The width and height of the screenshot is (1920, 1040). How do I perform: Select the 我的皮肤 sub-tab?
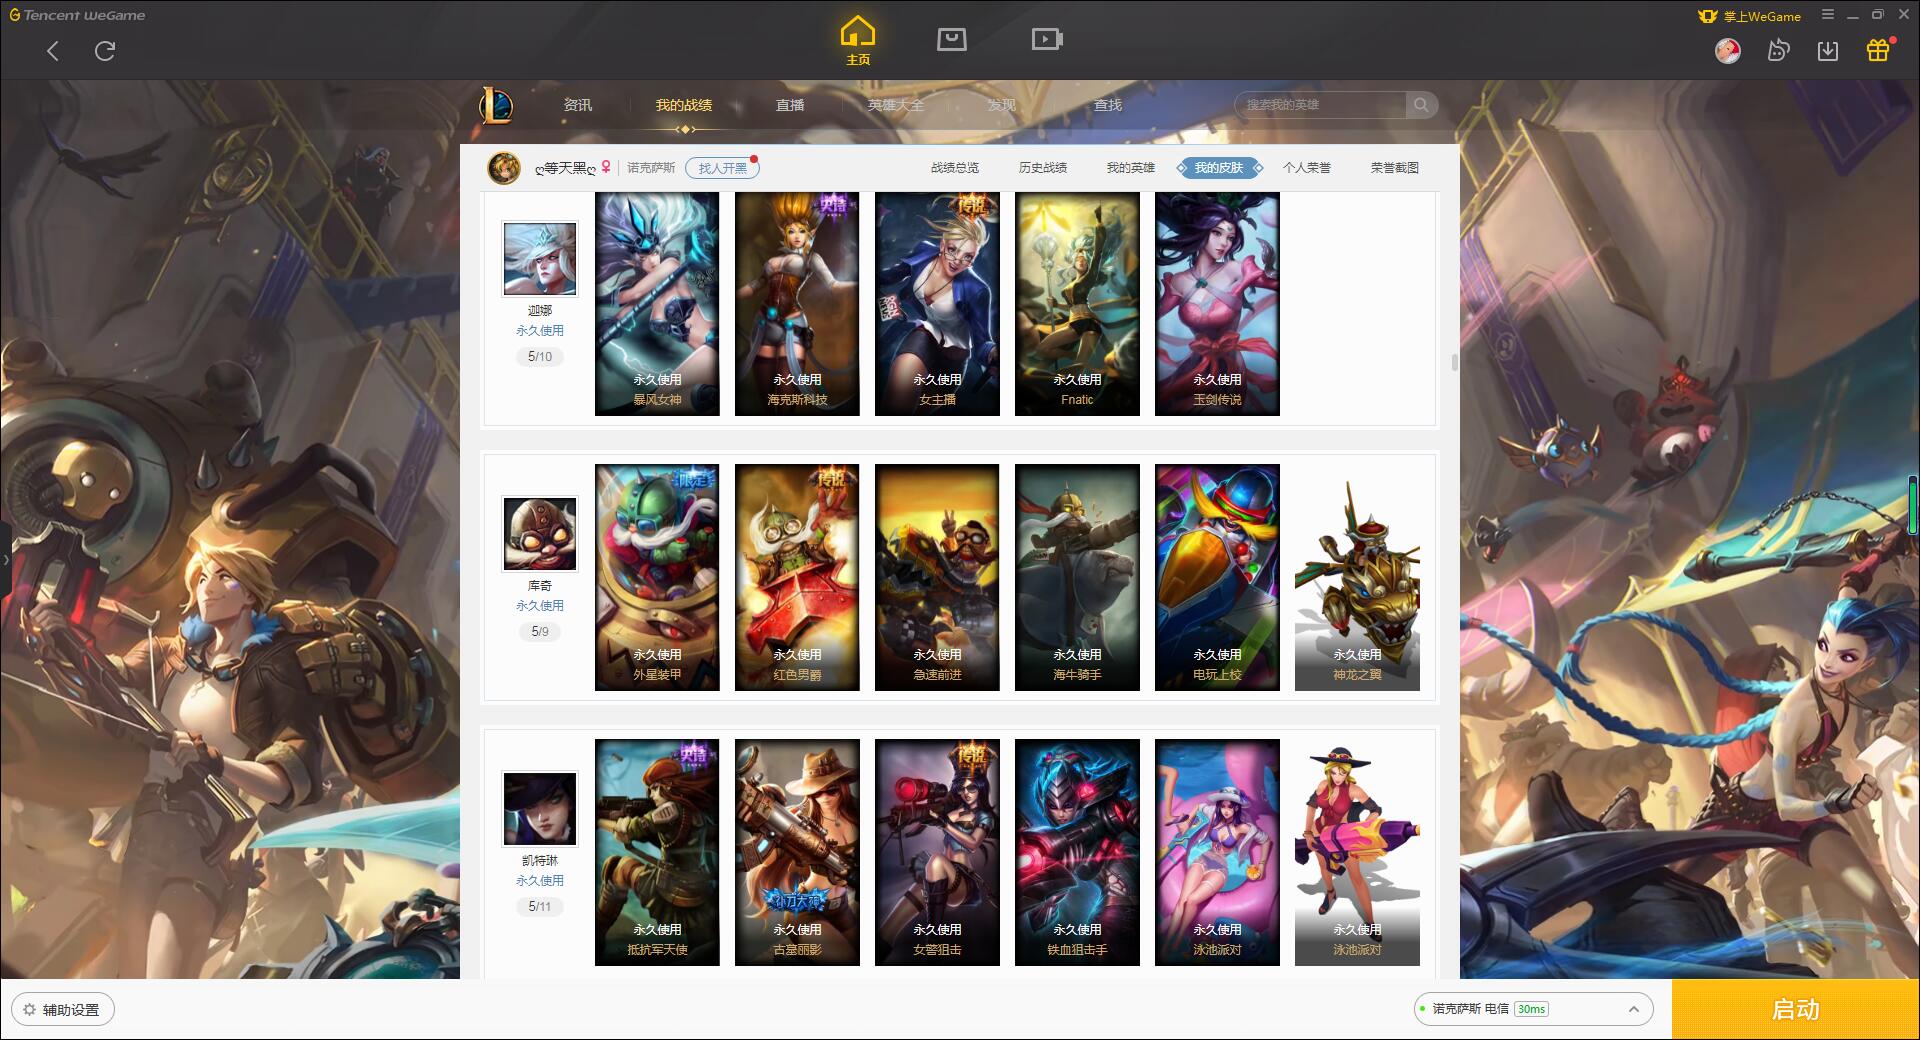click(x=1219, y=168)
